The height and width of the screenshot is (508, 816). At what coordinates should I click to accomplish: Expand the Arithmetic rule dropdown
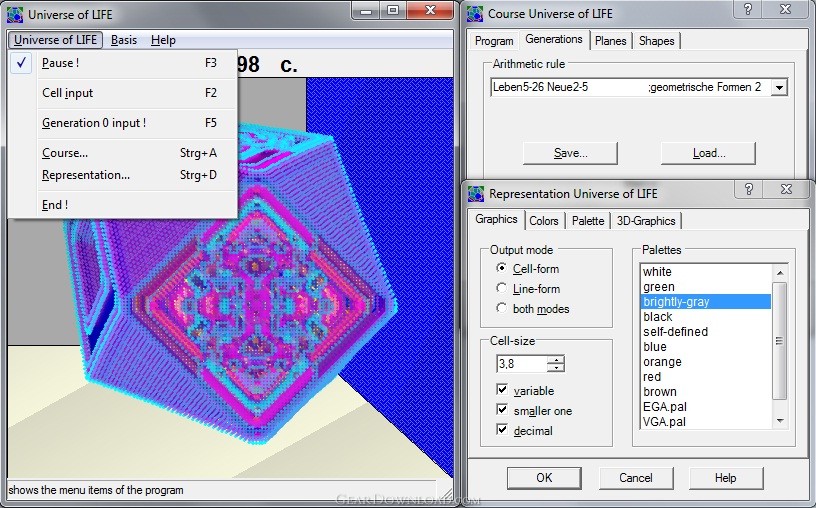pyautogui.click(x=779, y=88)
